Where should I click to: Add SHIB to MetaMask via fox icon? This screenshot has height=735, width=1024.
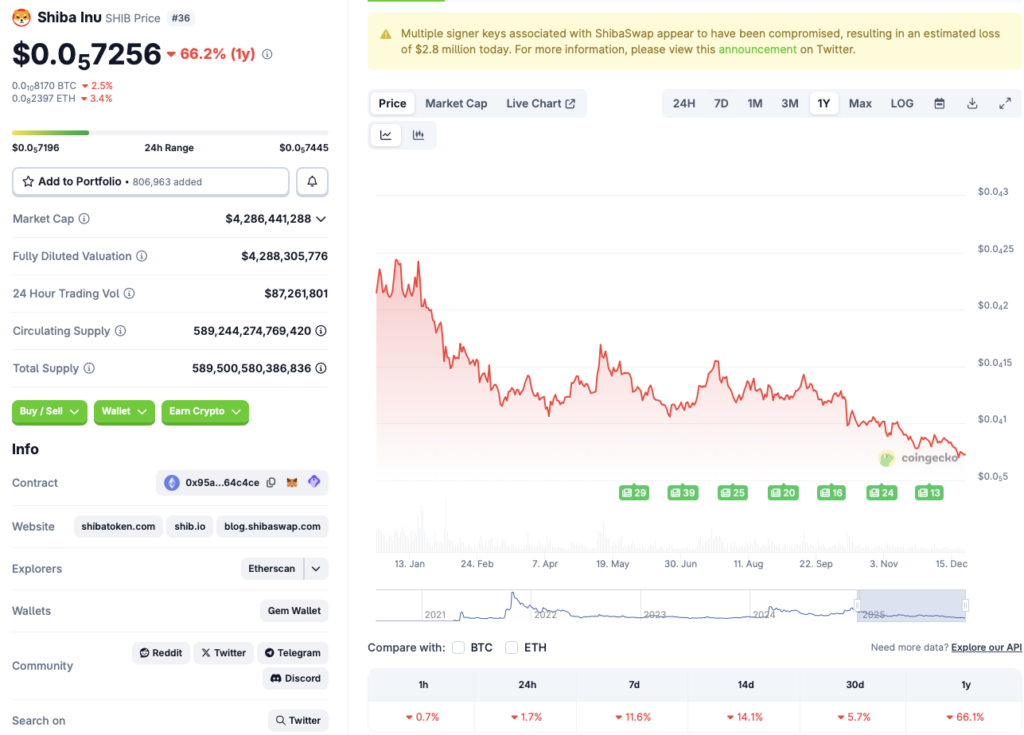[294, 482]
